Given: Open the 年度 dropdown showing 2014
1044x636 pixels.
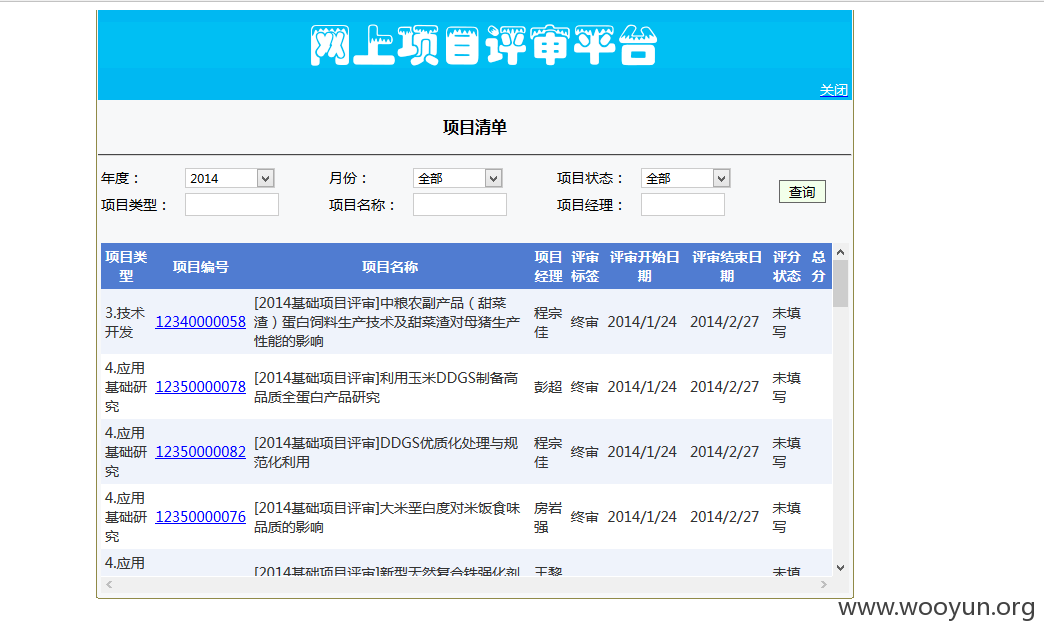Looking at the screenshot, I should [230, 178].
